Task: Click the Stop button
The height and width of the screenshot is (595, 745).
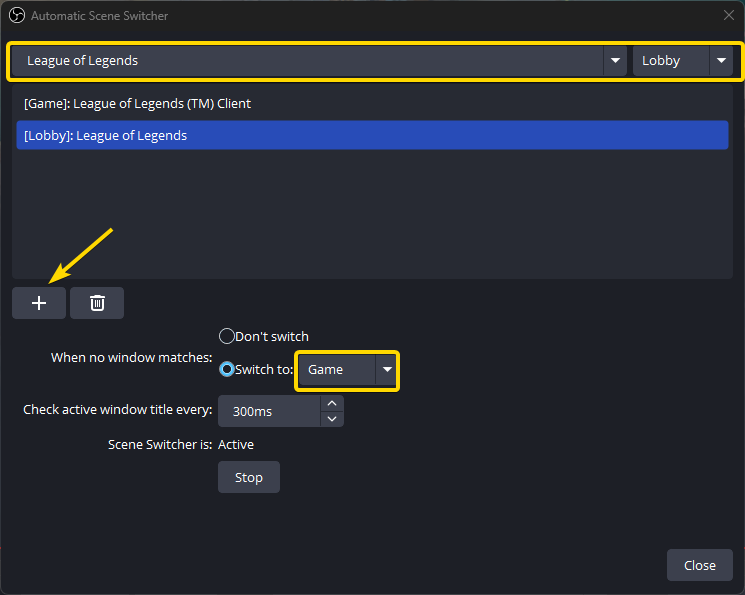Action: [248, 477]
